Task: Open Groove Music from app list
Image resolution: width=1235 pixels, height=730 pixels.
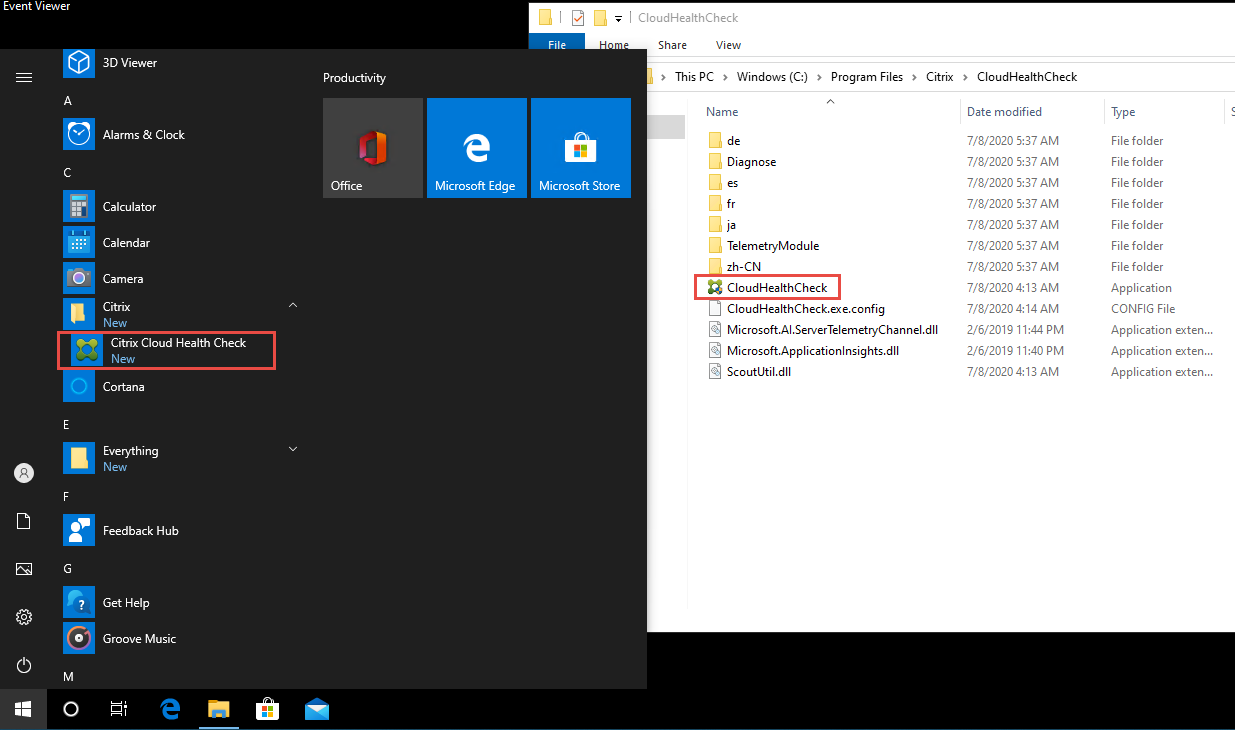Action: [x=139, y=639]
